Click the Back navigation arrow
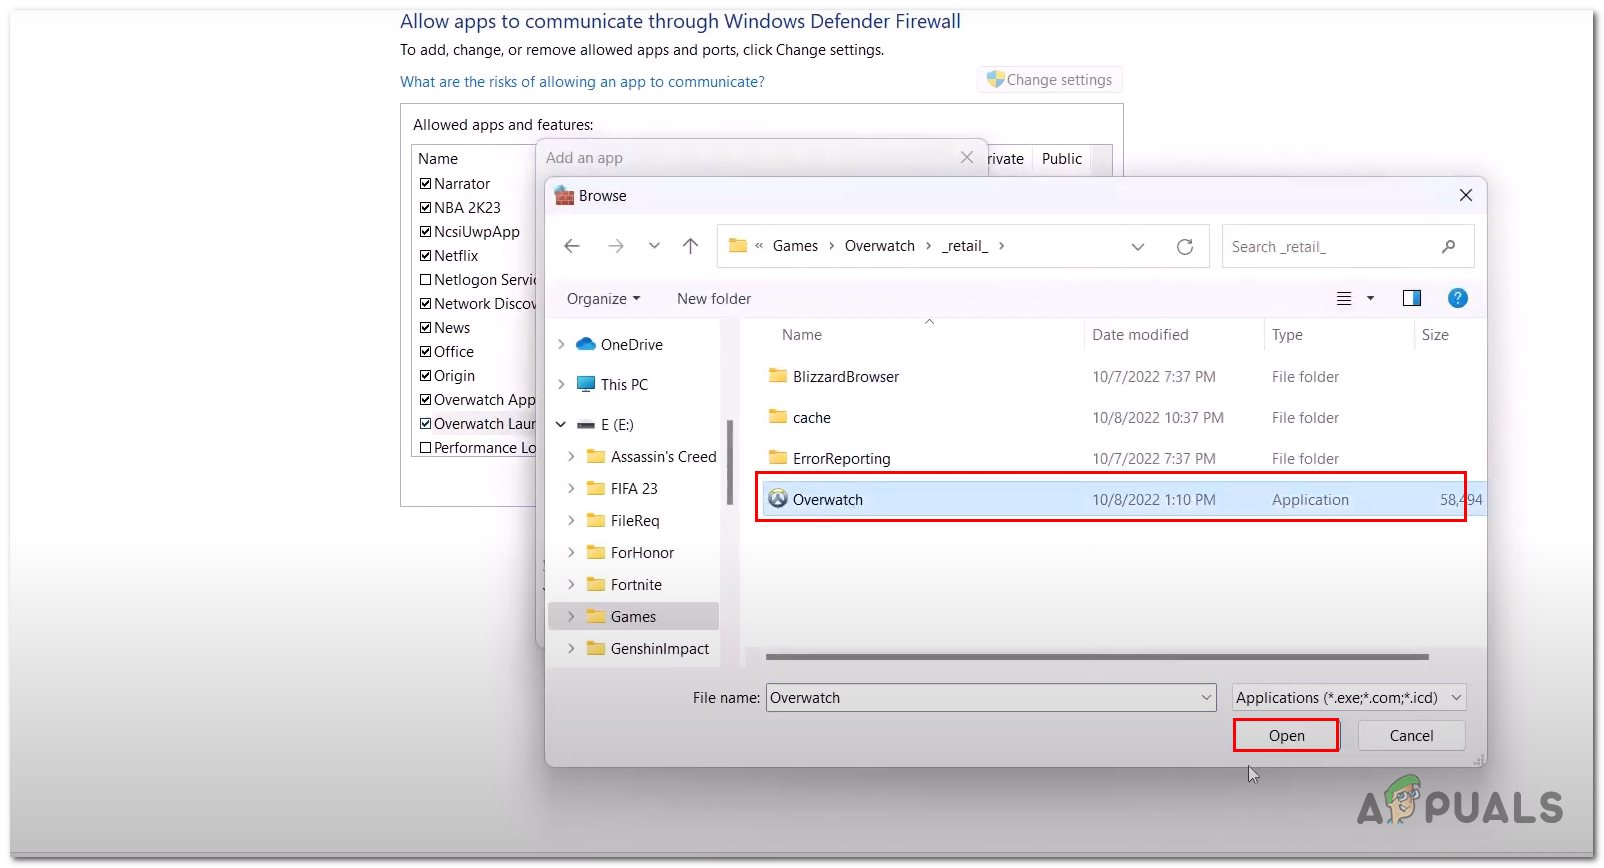This screenshot has height=868, width=1604. 572,246
